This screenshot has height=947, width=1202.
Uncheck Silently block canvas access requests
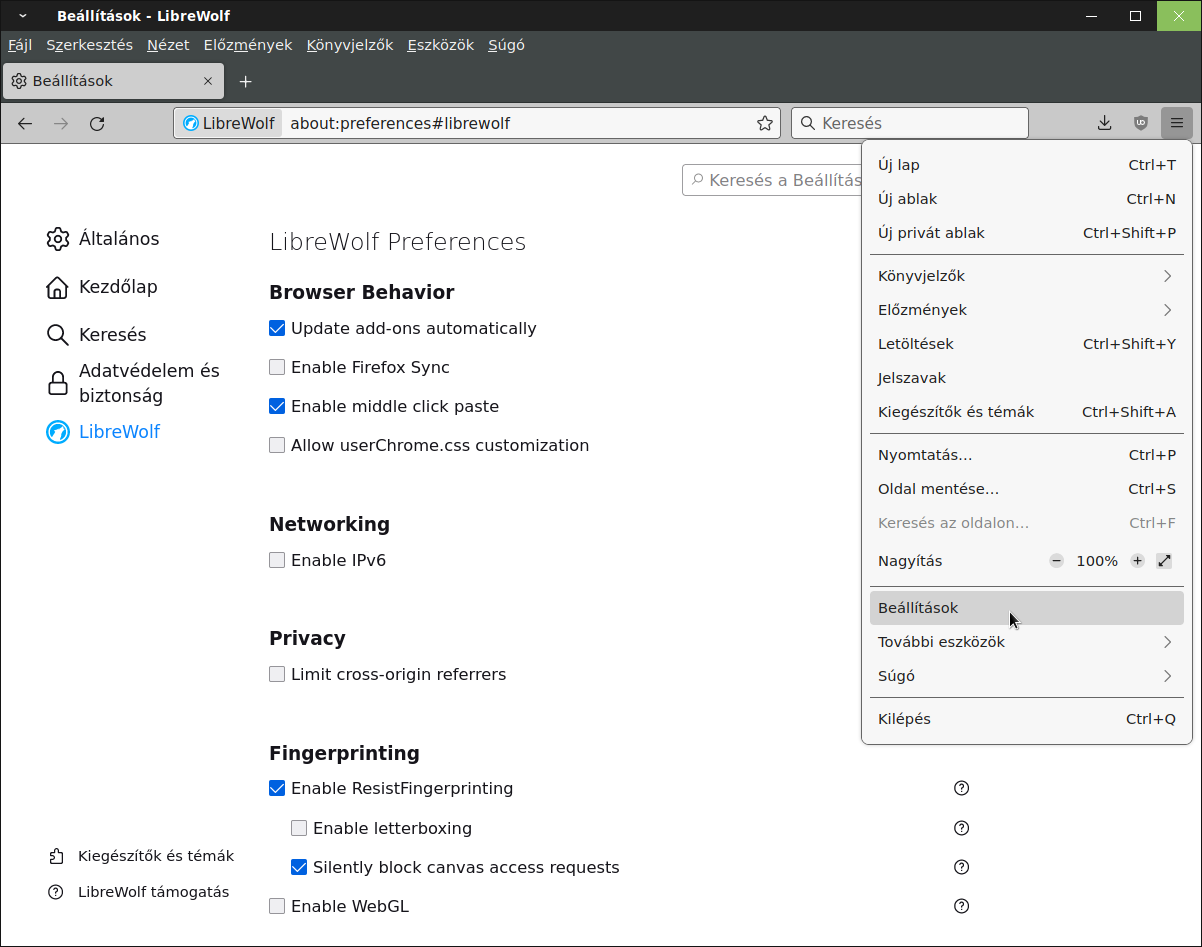pyautogui.click(x=299, y=867)
